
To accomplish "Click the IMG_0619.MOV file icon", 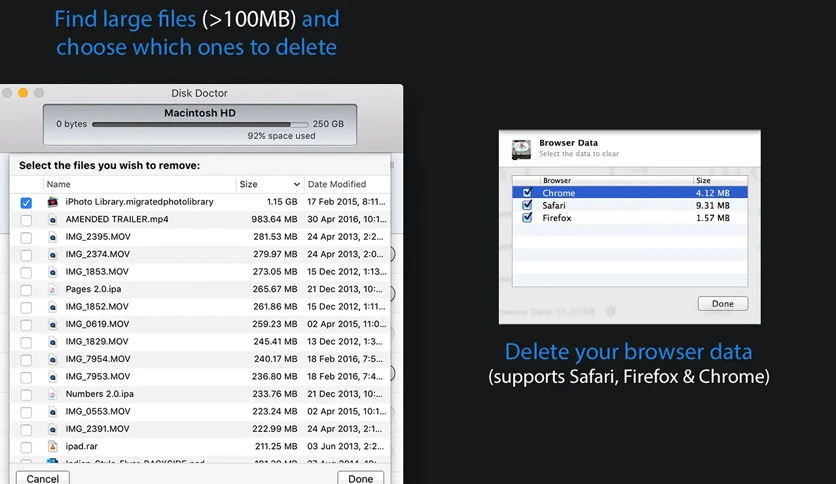I will (52, 325).
